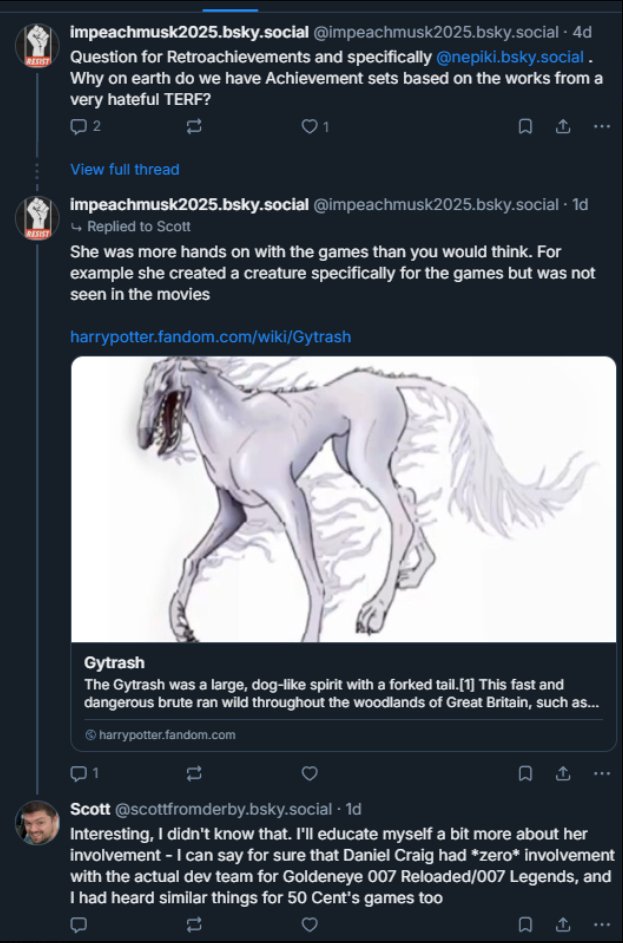The width and height of the screenshot is (623, 943).
Task: Click View full thread link
Action: tap(125, 169)
